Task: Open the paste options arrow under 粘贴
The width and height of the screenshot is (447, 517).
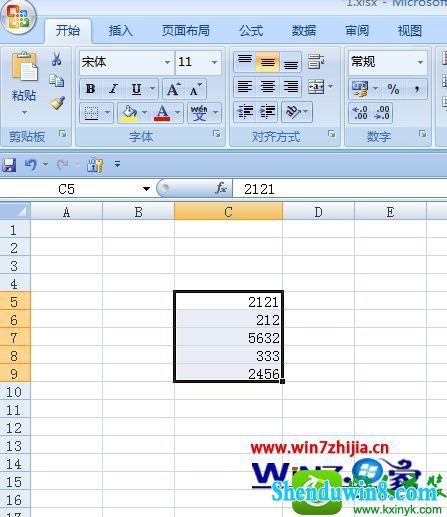Action: (24, 112)
